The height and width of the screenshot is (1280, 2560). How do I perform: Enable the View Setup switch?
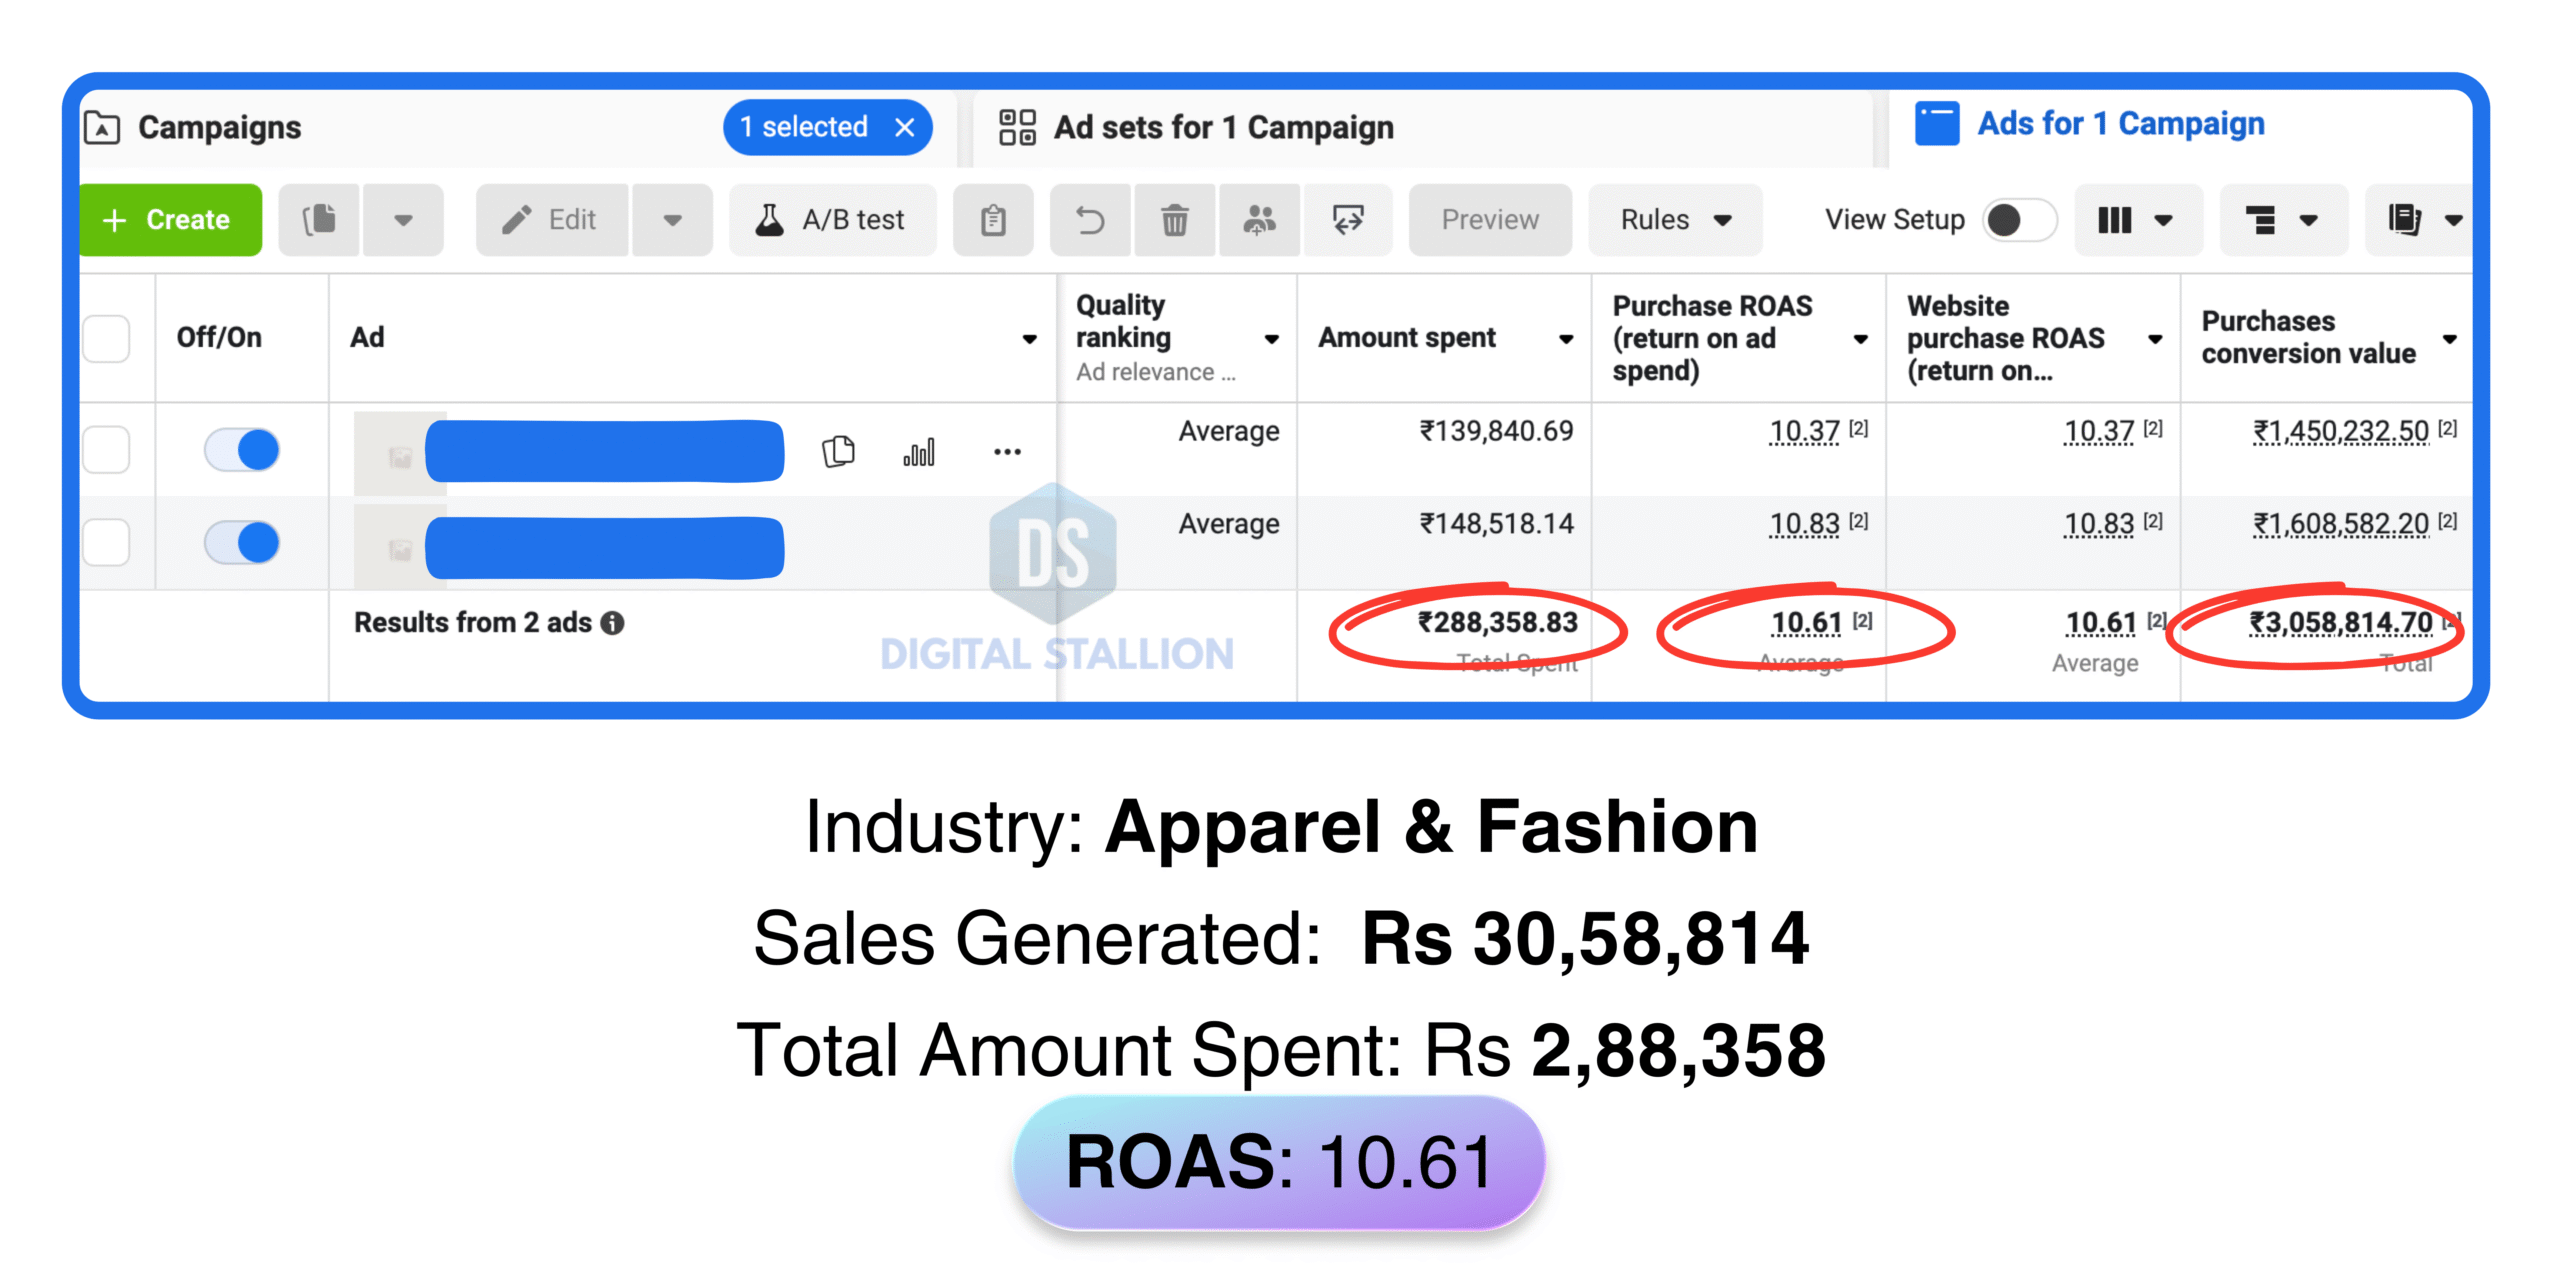click(2018, 220)
